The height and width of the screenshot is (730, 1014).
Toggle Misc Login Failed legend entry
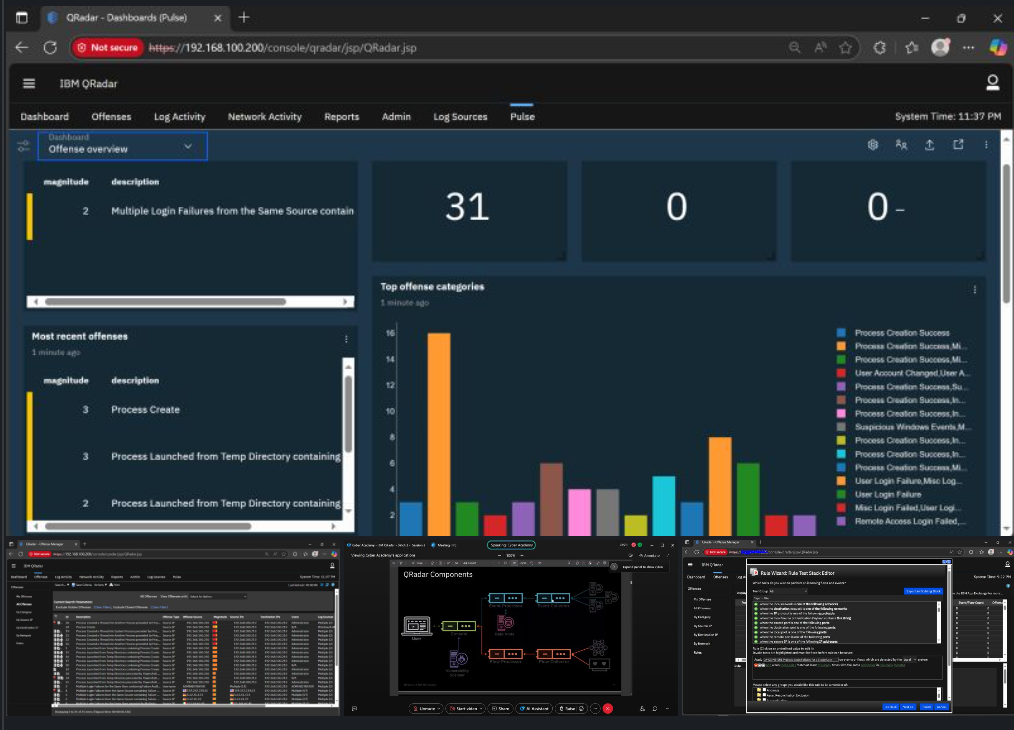click(899, 508)
